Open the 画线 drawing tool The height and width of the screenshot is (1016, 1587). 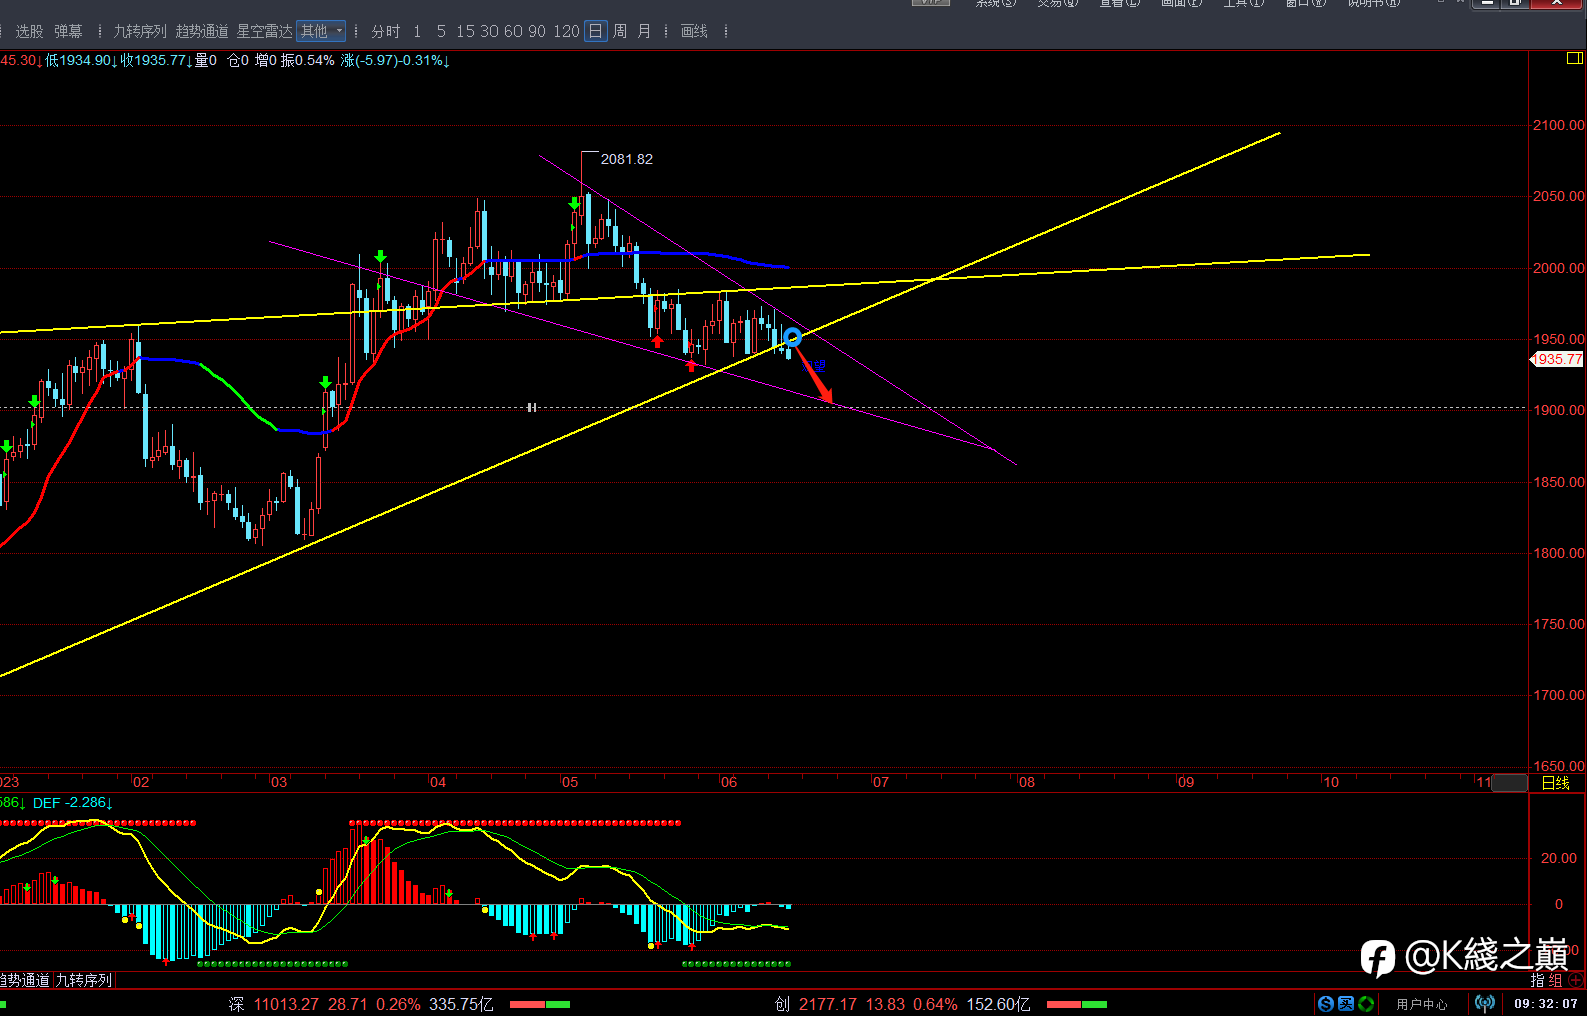click(x=694, y=31)
